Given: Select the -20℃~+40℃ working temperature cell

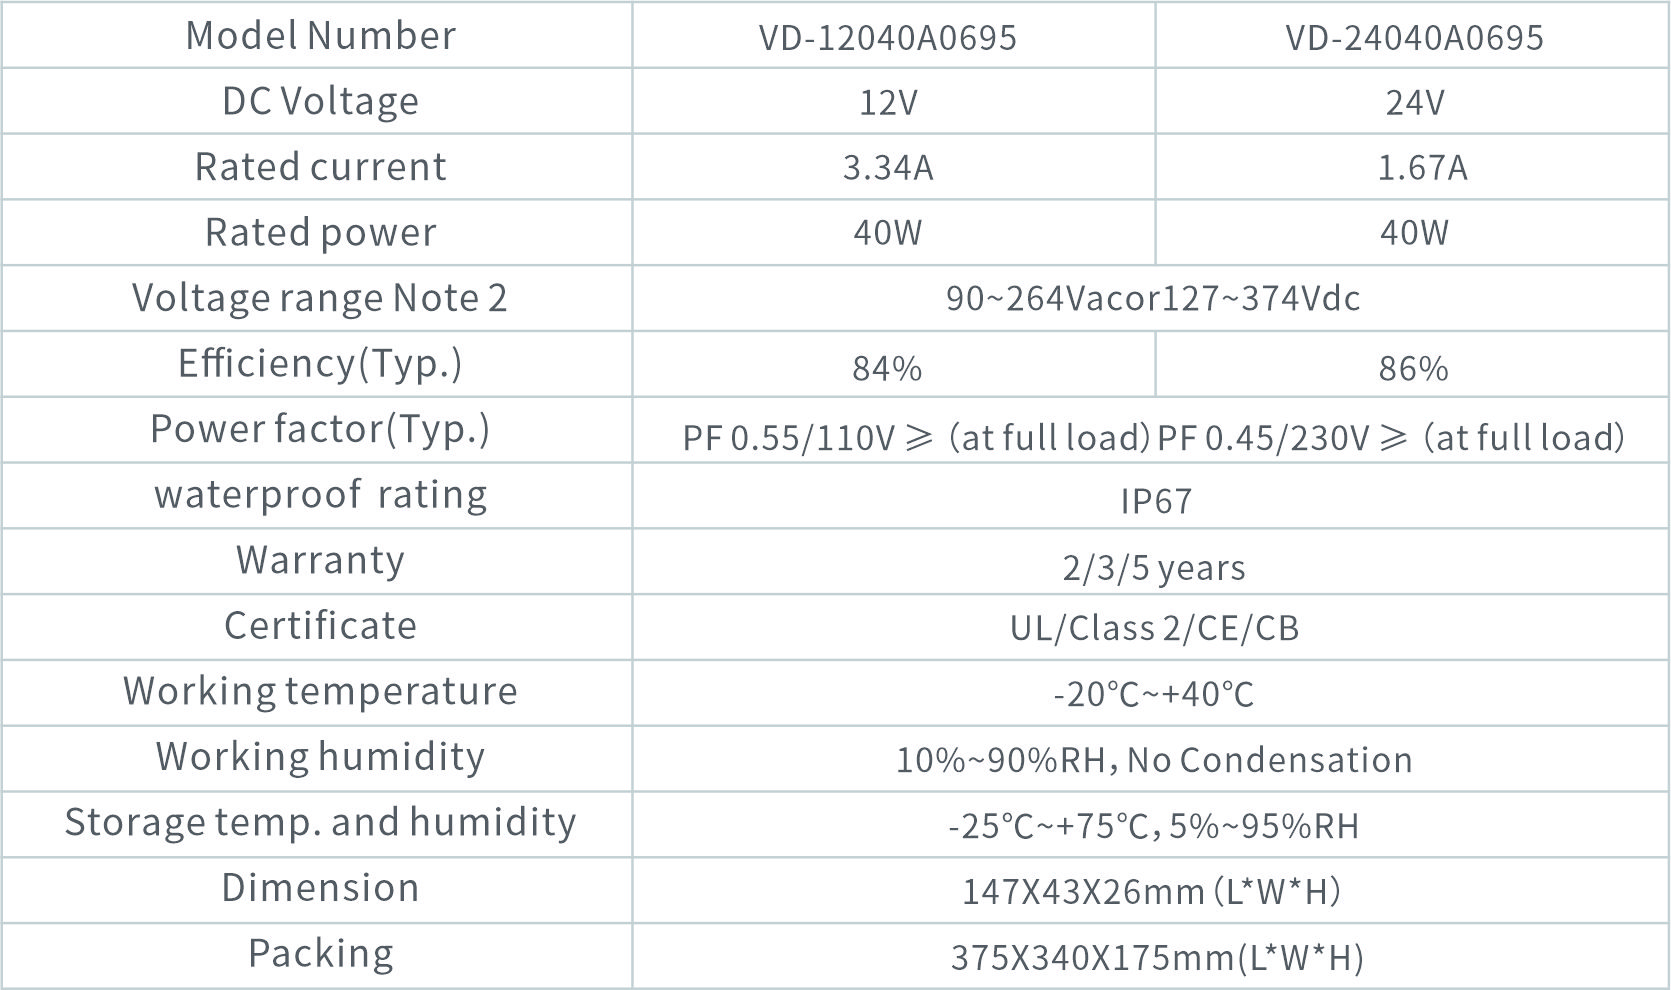Looking at the screenshot, I should pyautogui.click(x=1153, y=694).
